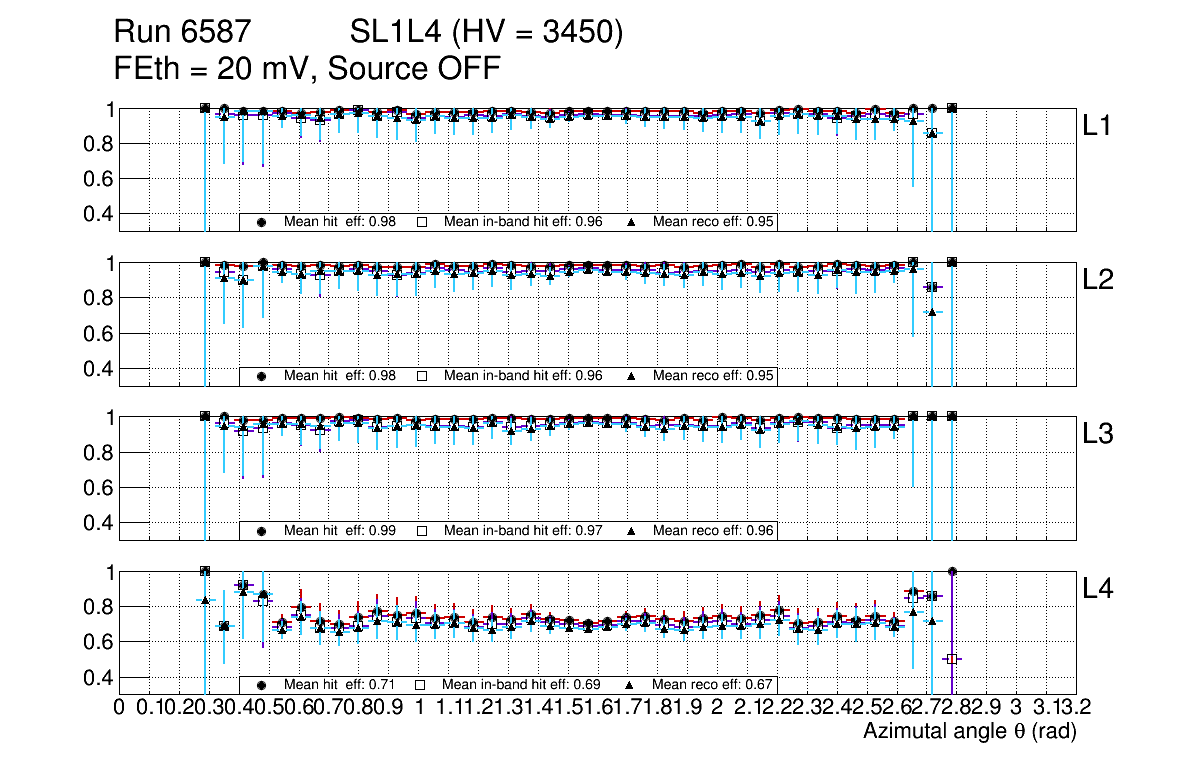Click the L4 legend filled circle marker
Viewport: 1196px width, 772px height.
pyautogui.click(x=261, y=685)
